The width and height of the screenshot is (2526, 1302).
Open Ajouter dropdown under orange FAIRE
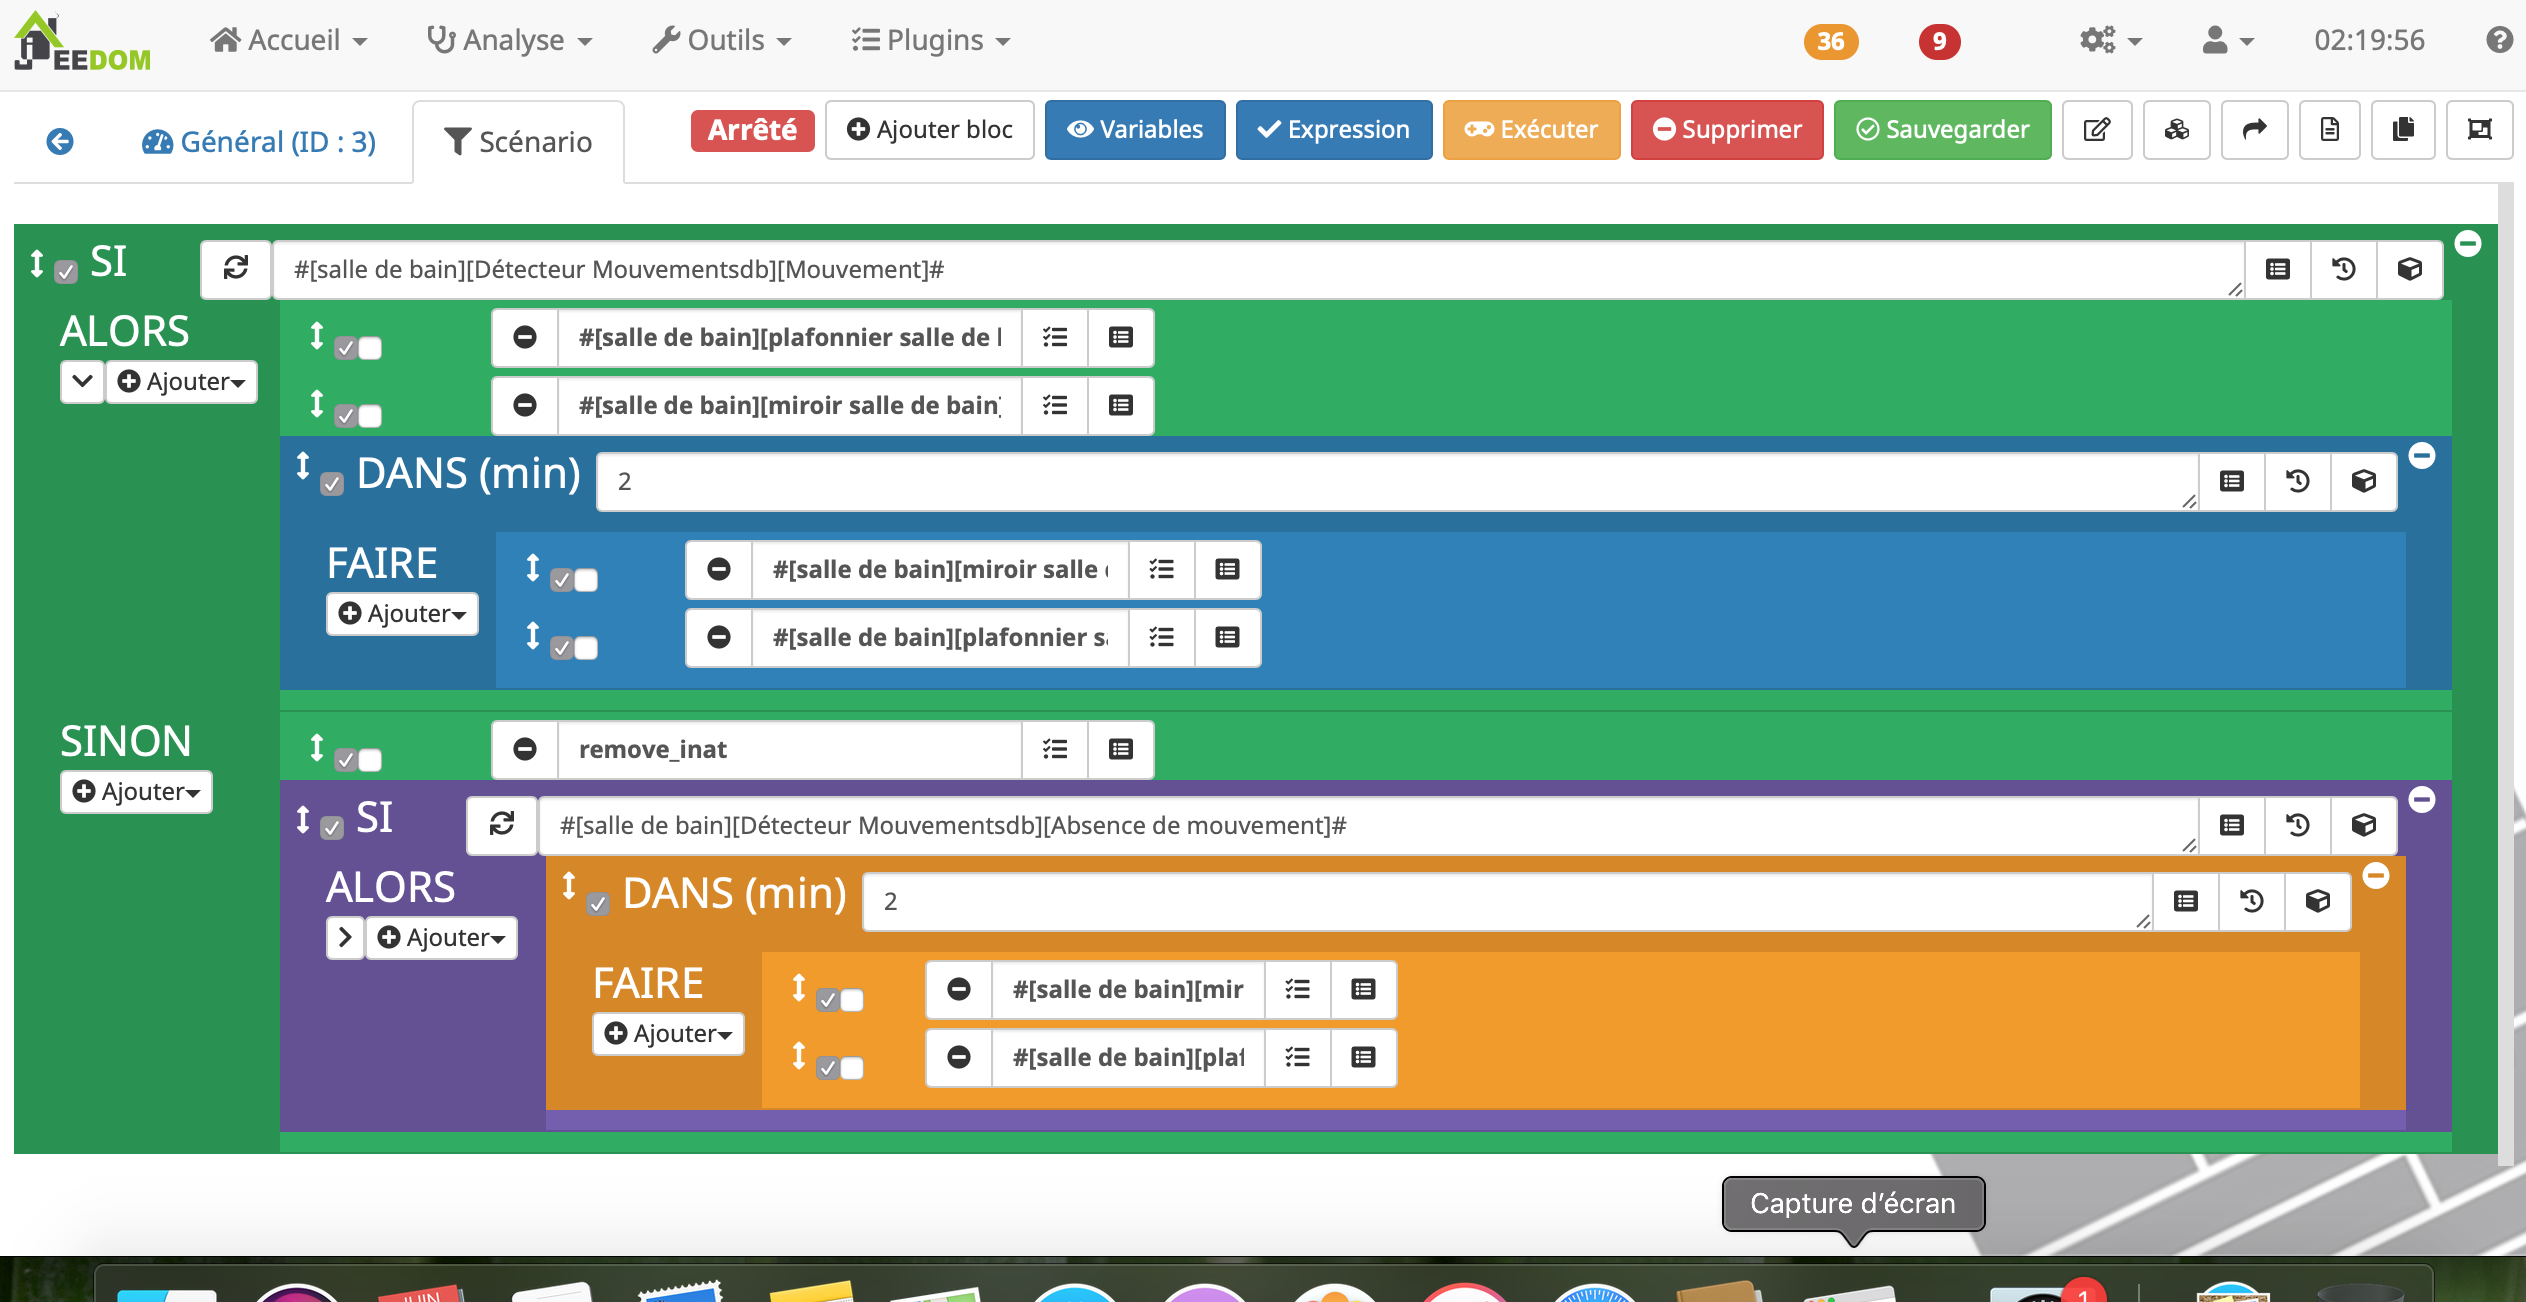point(668,1034)
